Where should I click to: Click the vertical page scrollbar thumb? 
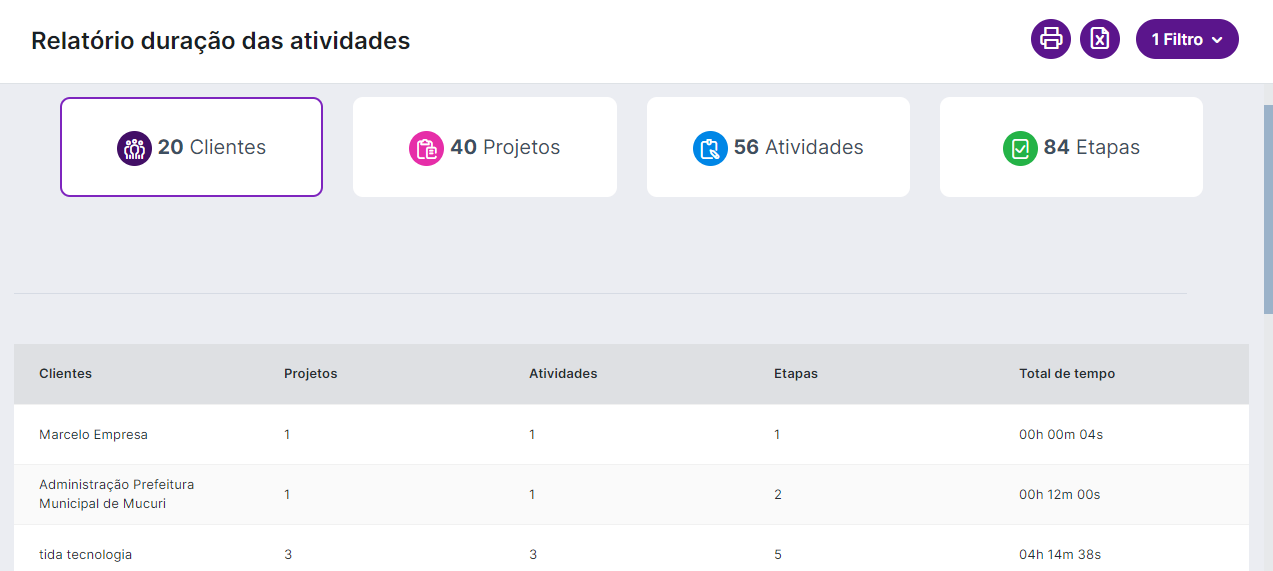[1268, 210]
